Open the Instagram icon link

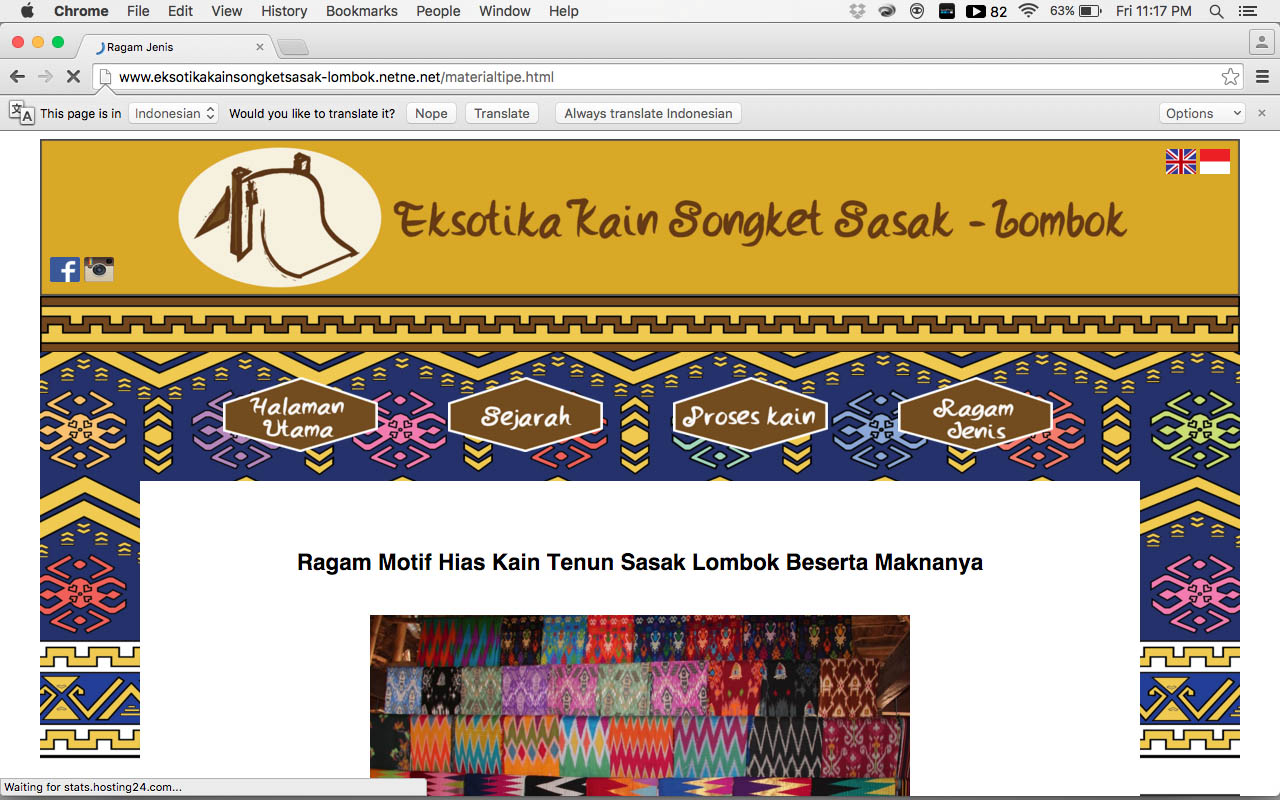click(99, 269)
